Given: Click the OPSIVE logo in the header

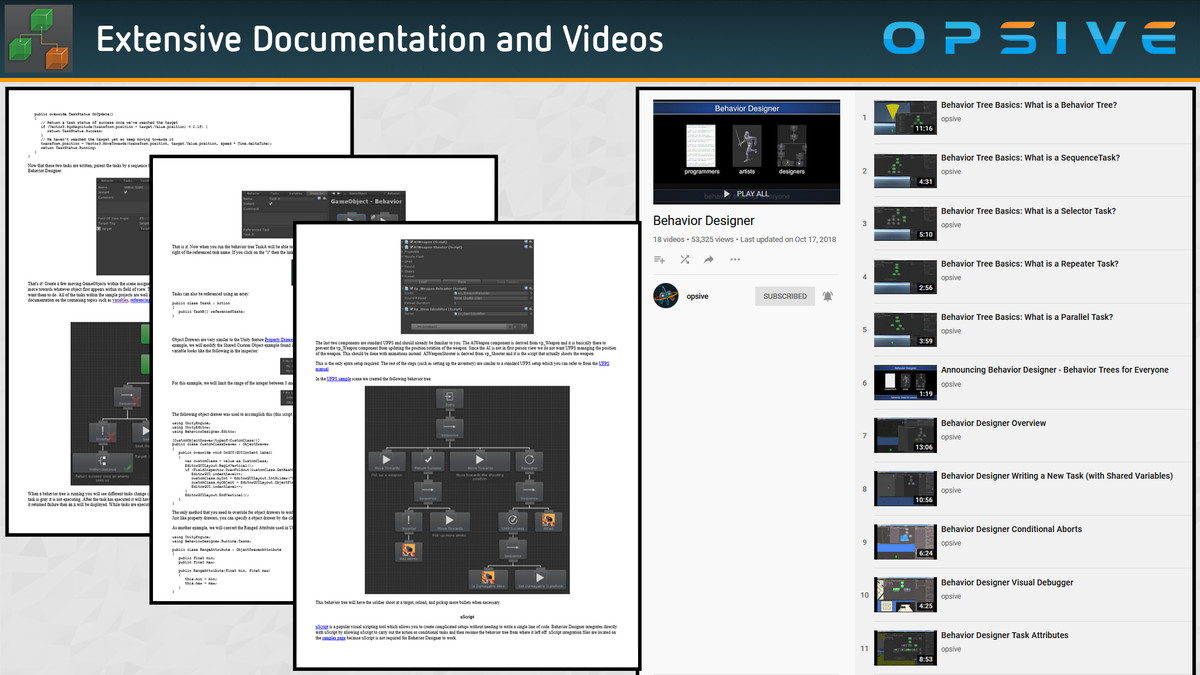Looking at the screenshot, I should [x=1030, y=39].
